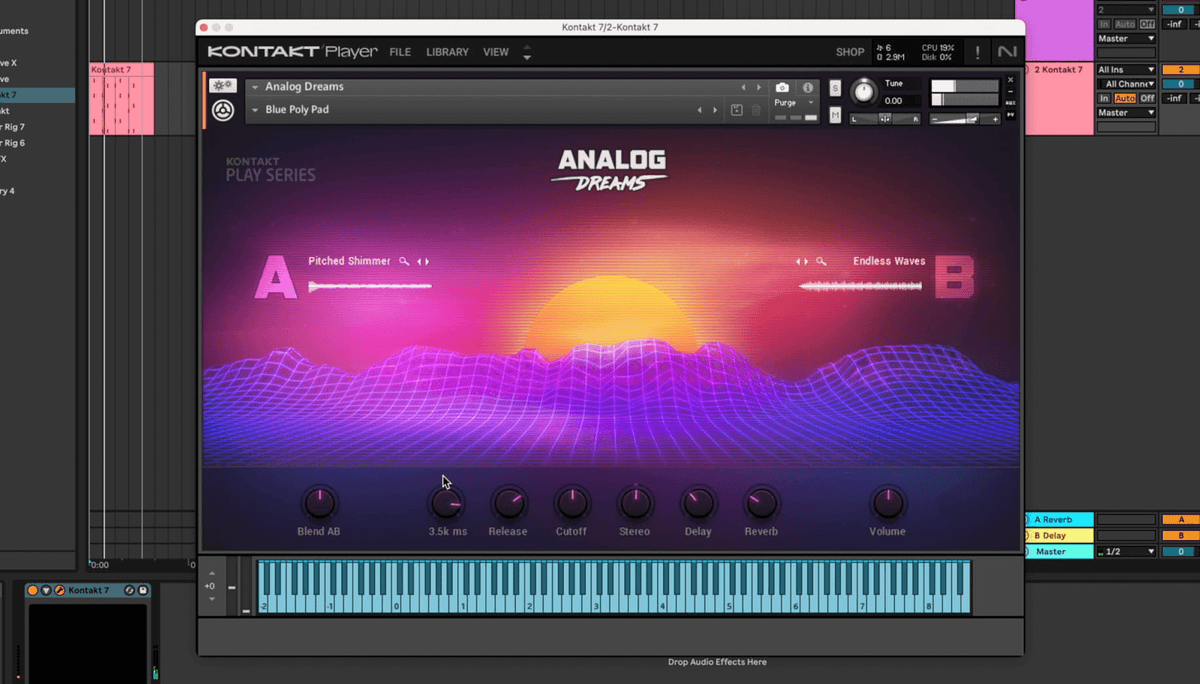Toggle AUX button beside instrument header

point(1011,103)
